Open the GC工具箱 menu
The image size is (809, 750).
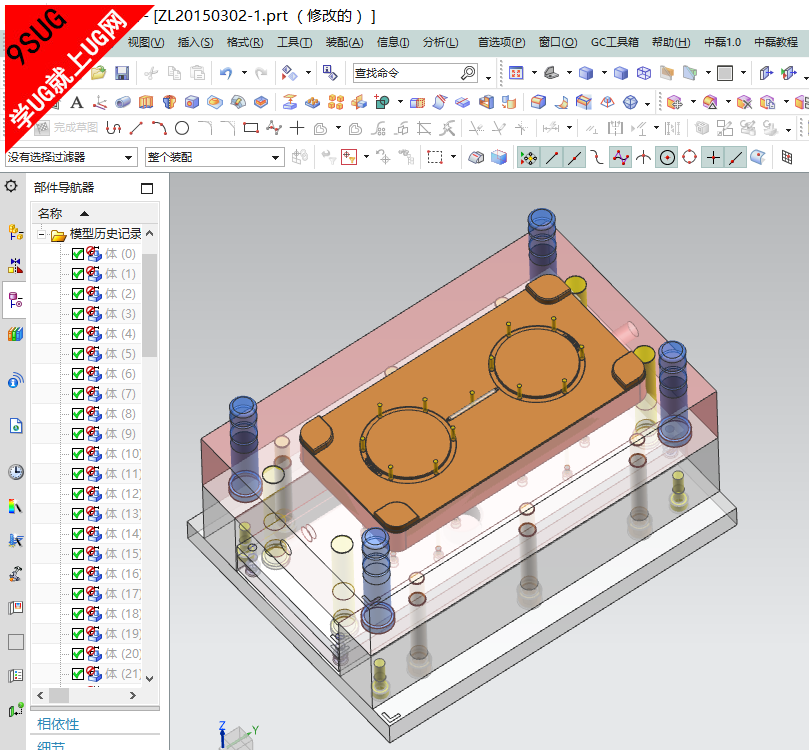pyautogui.click(x=614, y=42)
